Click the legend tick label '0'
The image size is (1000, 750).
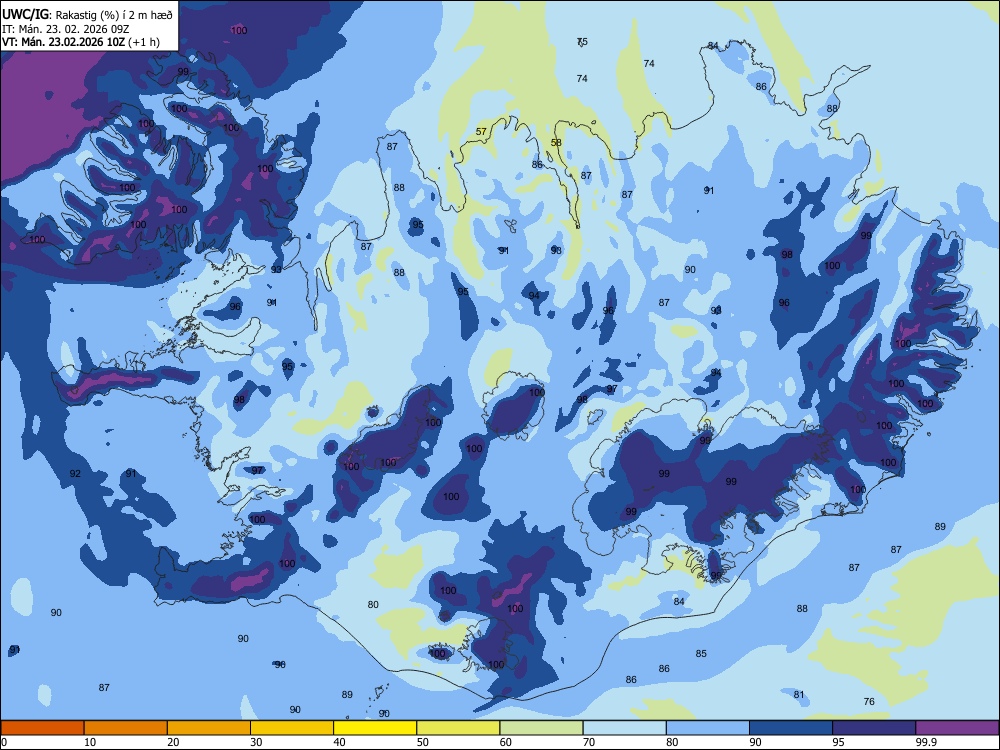tap(4, 742)
